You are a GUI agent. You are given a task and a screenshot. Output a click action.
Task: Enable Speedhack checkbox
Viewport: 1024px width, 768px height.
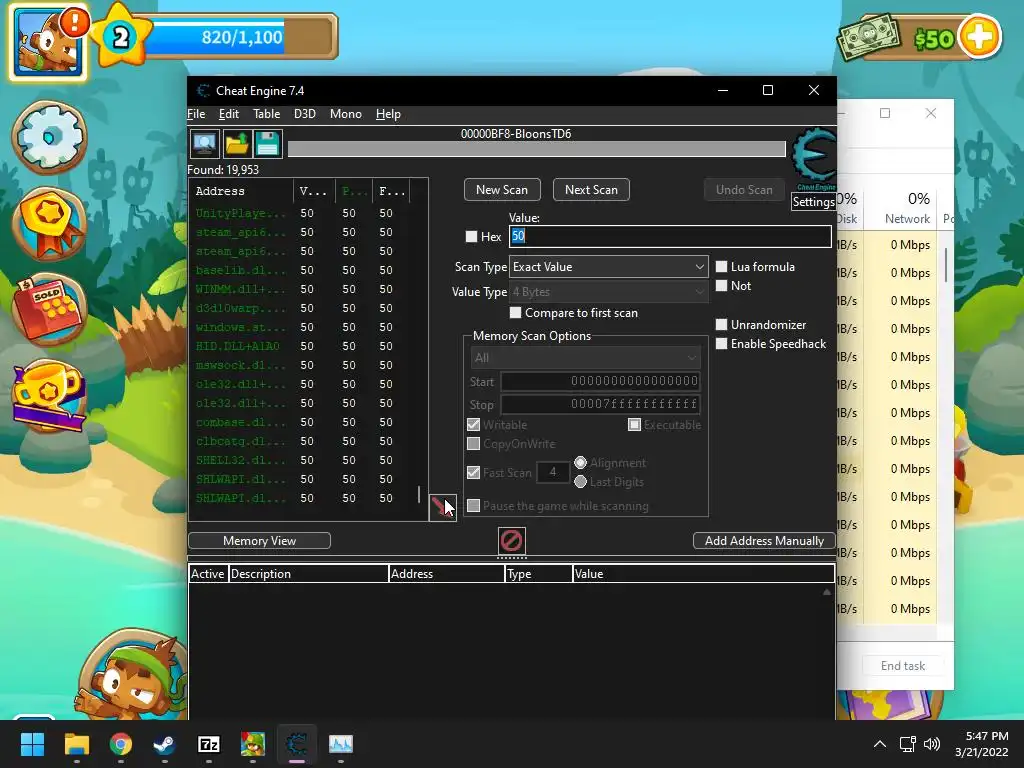(x=722, y=344)
